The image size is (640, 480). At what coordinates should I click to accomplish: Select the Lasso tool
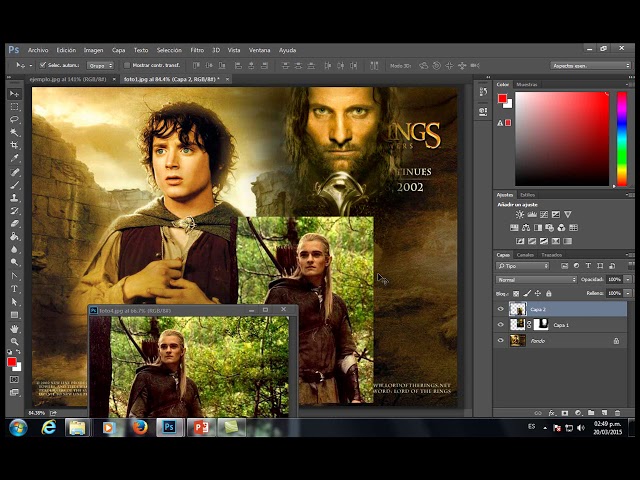pyautogui.click(x=14, y=119)
